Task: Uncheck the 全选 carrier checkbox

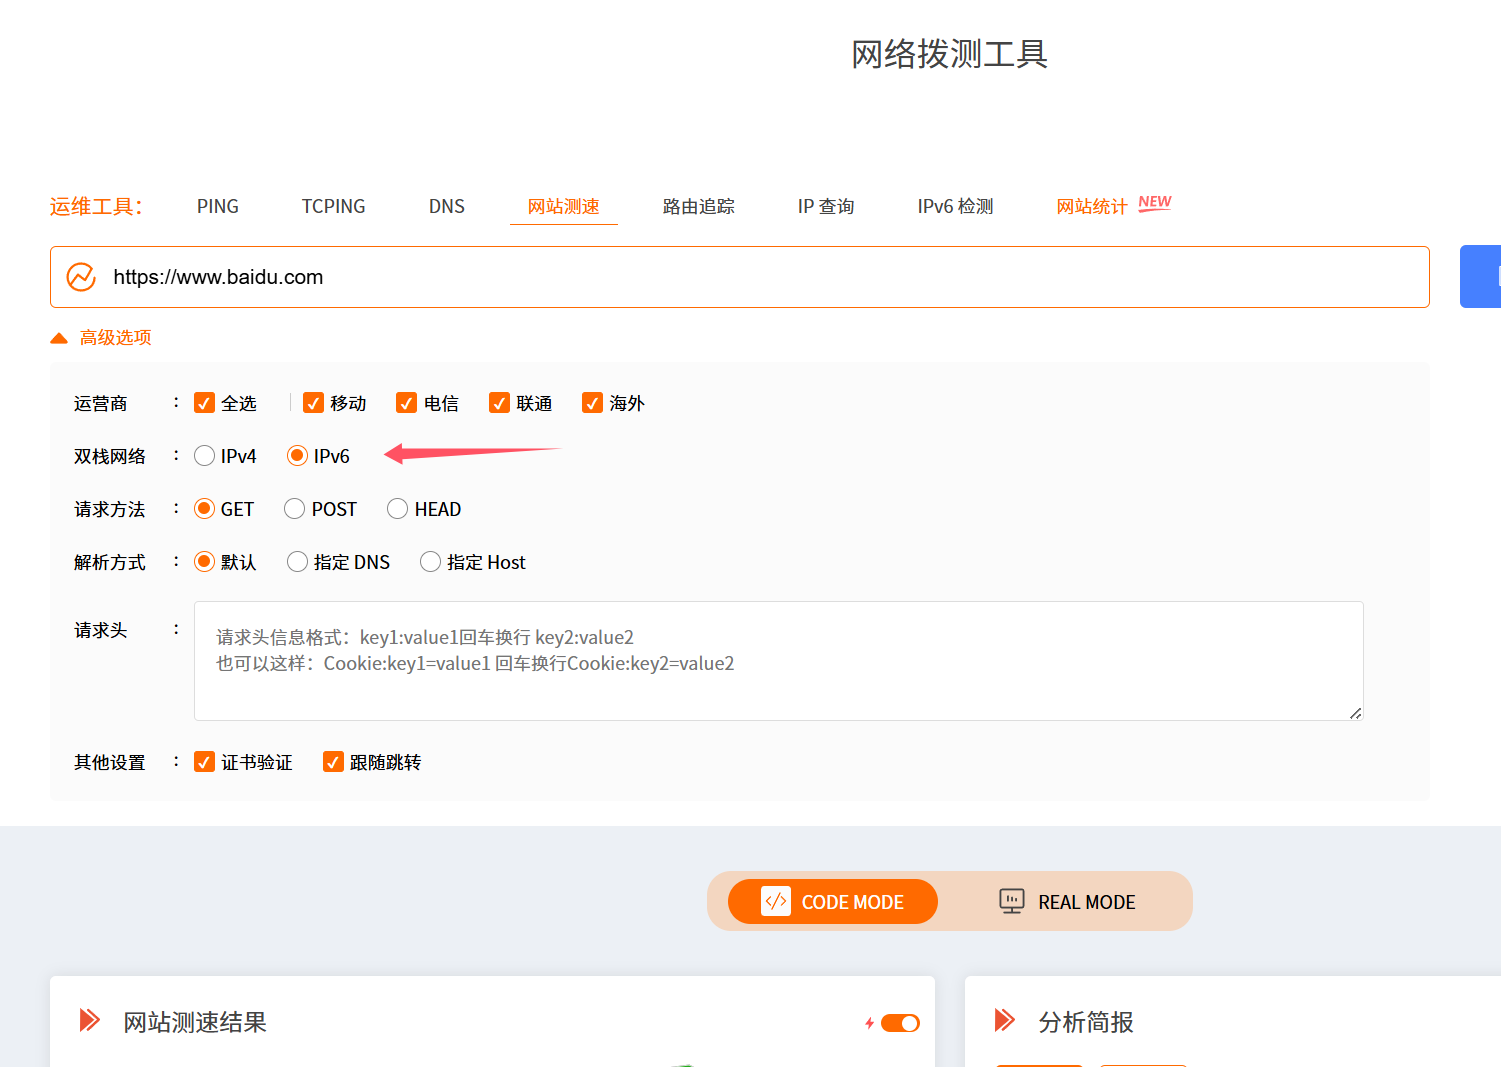Action: [204, 403]
